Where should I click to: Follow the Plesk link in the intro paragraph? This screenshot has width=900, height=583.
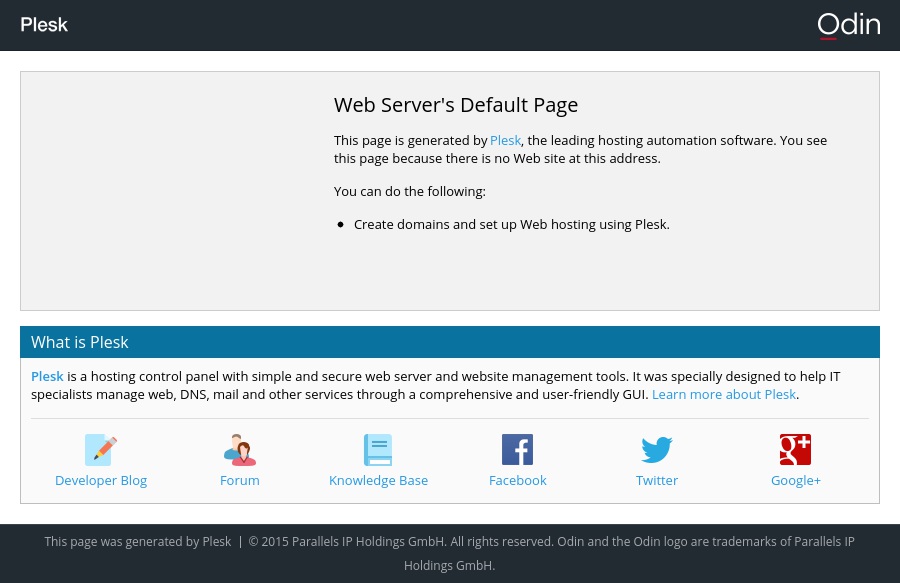coord(505,141)
